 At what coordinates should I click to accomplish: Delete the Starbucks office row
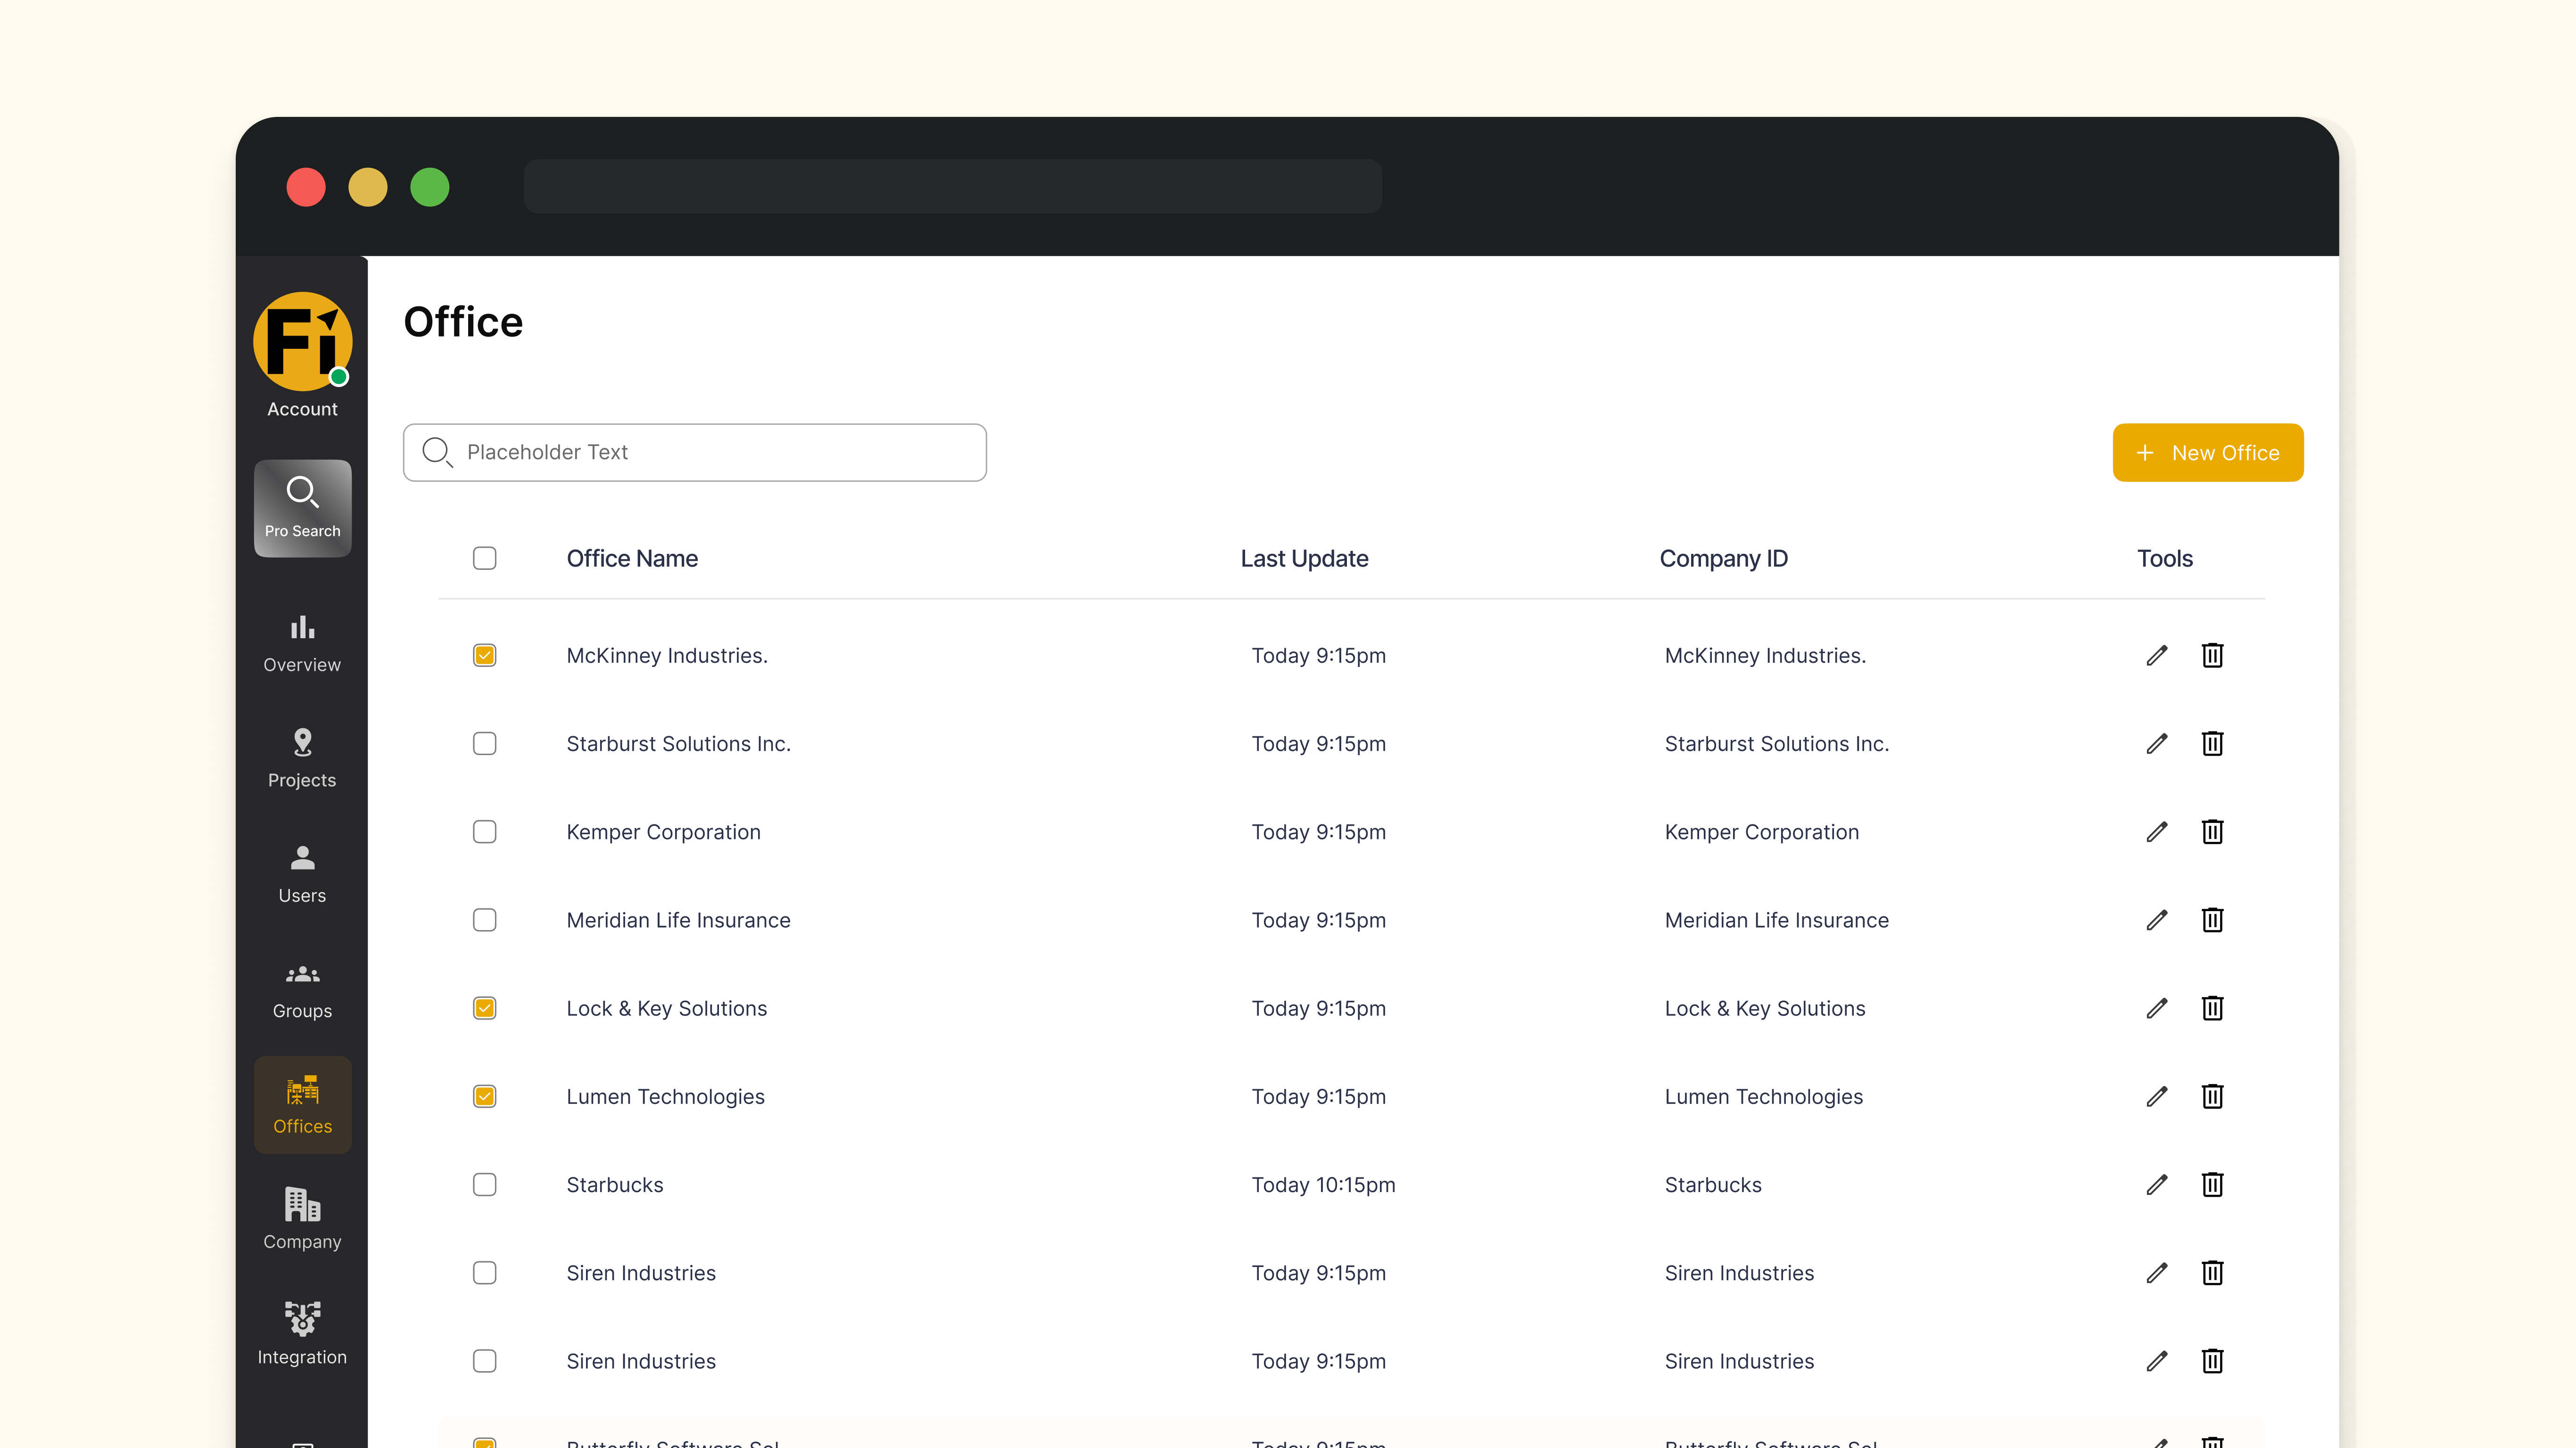coord(2212,1184)
